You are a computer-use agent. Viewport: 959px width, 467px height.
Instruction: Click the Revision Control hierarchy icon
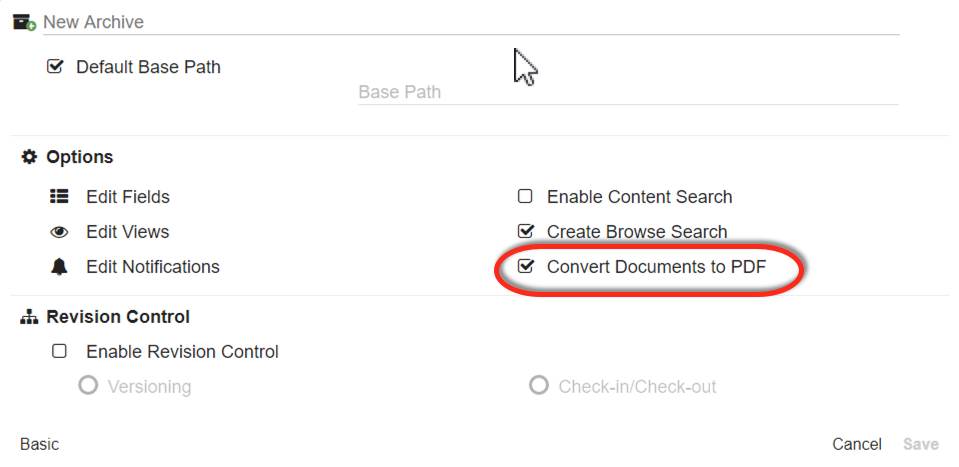pos(29,317)
